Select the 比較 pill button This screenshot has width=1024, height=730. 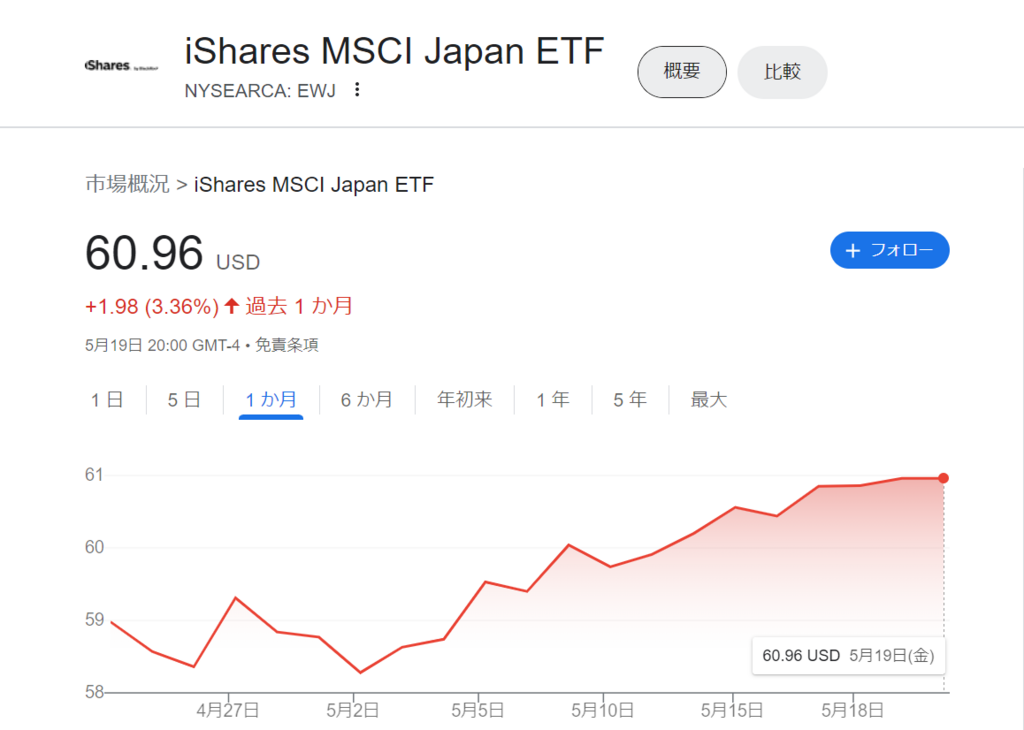click(782, 72)
